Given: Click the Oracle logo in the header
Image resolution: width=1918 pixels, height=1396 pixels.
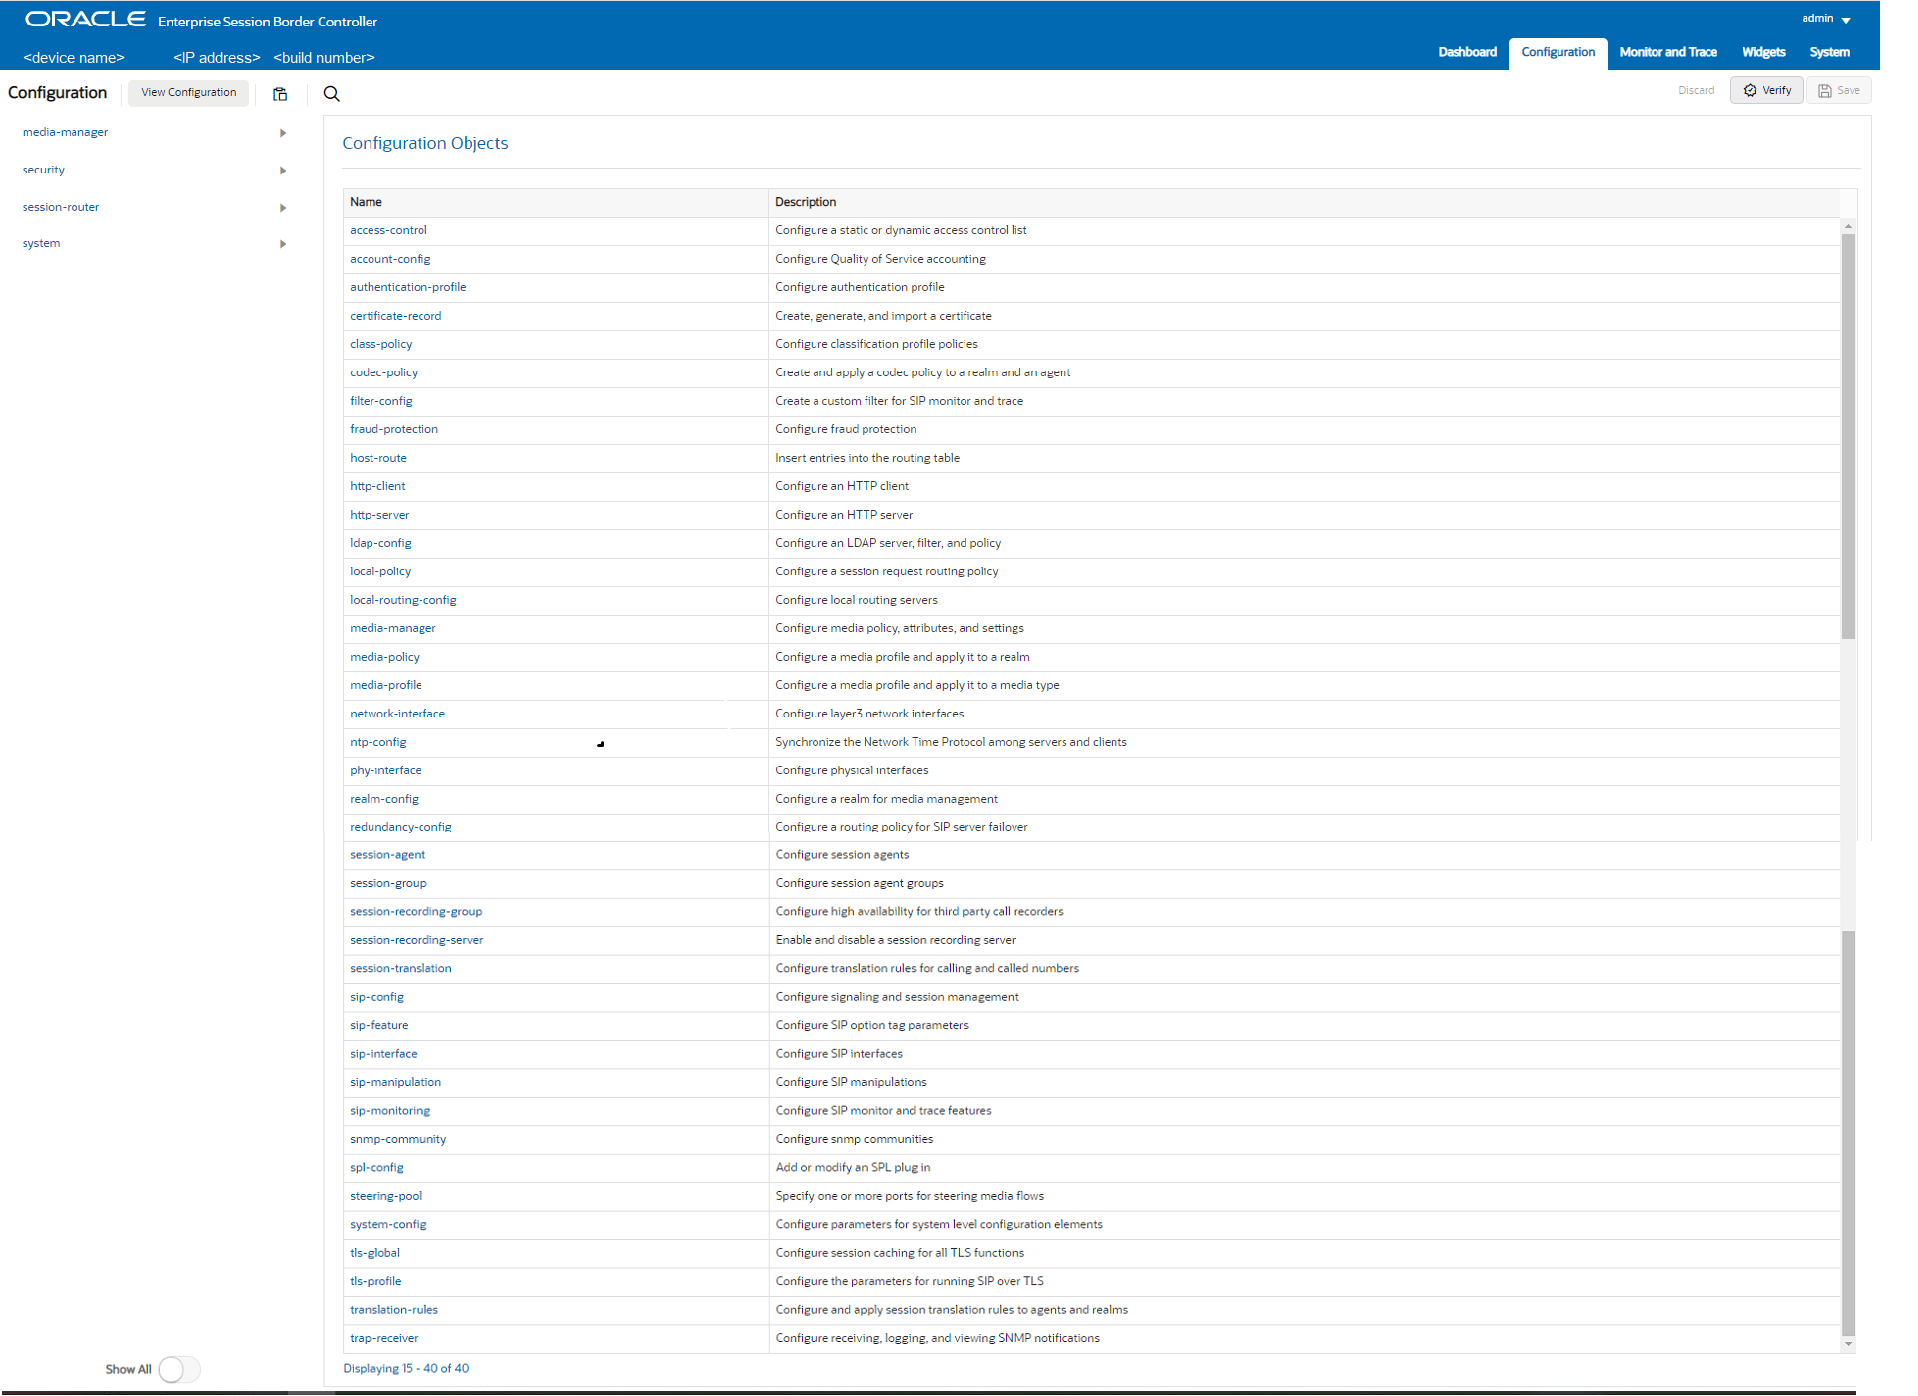Looking at the screenshot, I should click(x=85, y=17).
